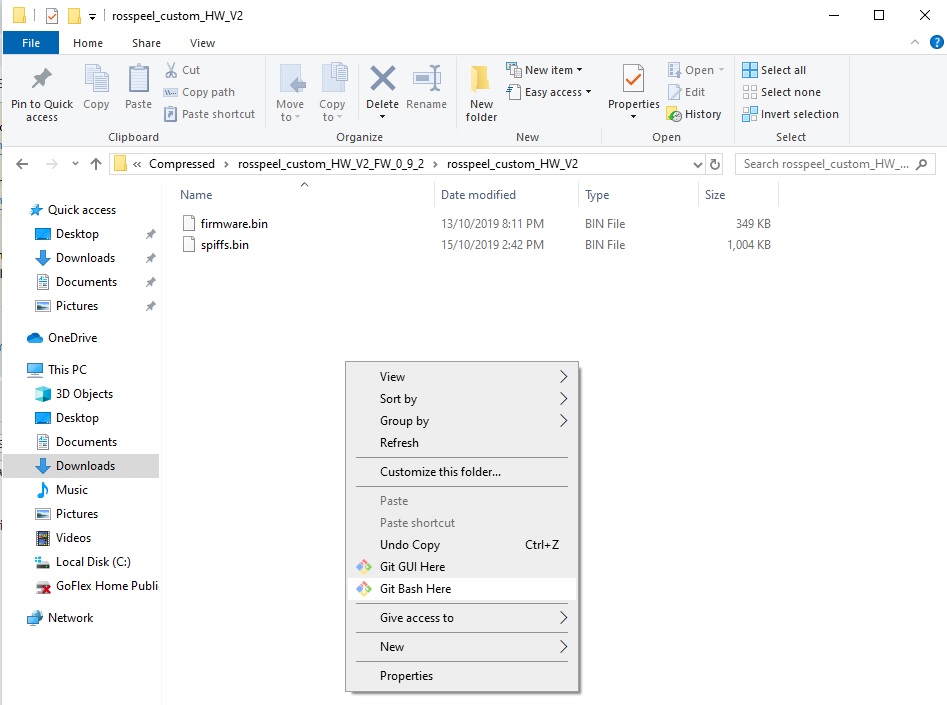
Task: Click the Up one level arrow
Action: point(96,164)
